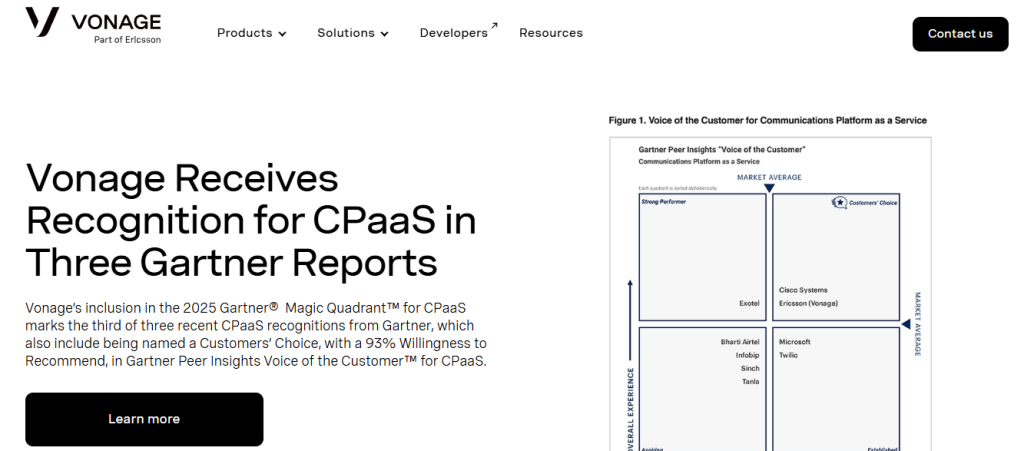The image size is (1024, 451).
Task: Open the Resources page
Action: pos(551,33)
